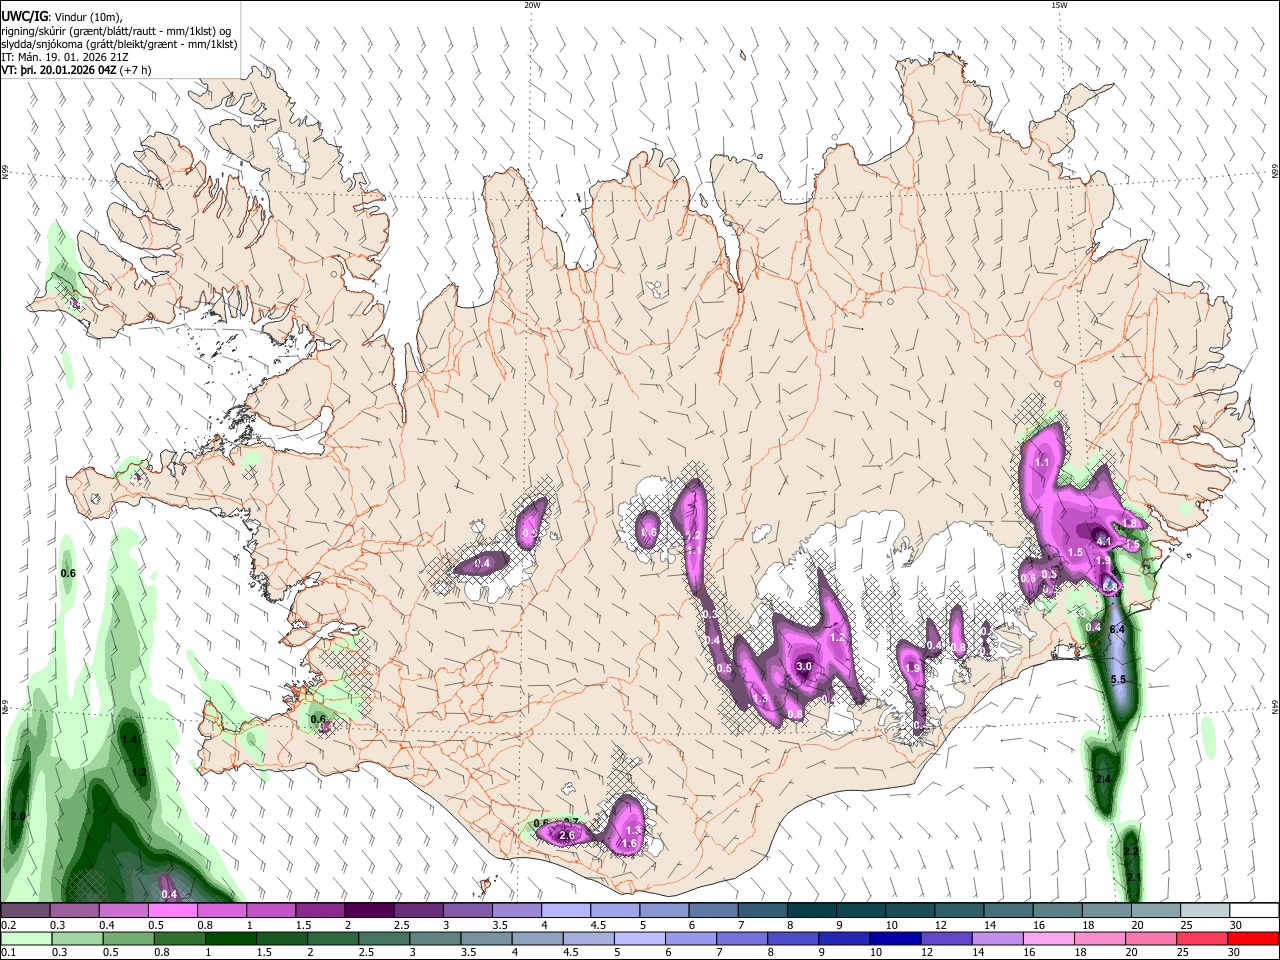
Task: Click the '6.8' precipitation value label
Action: click(1111, 586)
